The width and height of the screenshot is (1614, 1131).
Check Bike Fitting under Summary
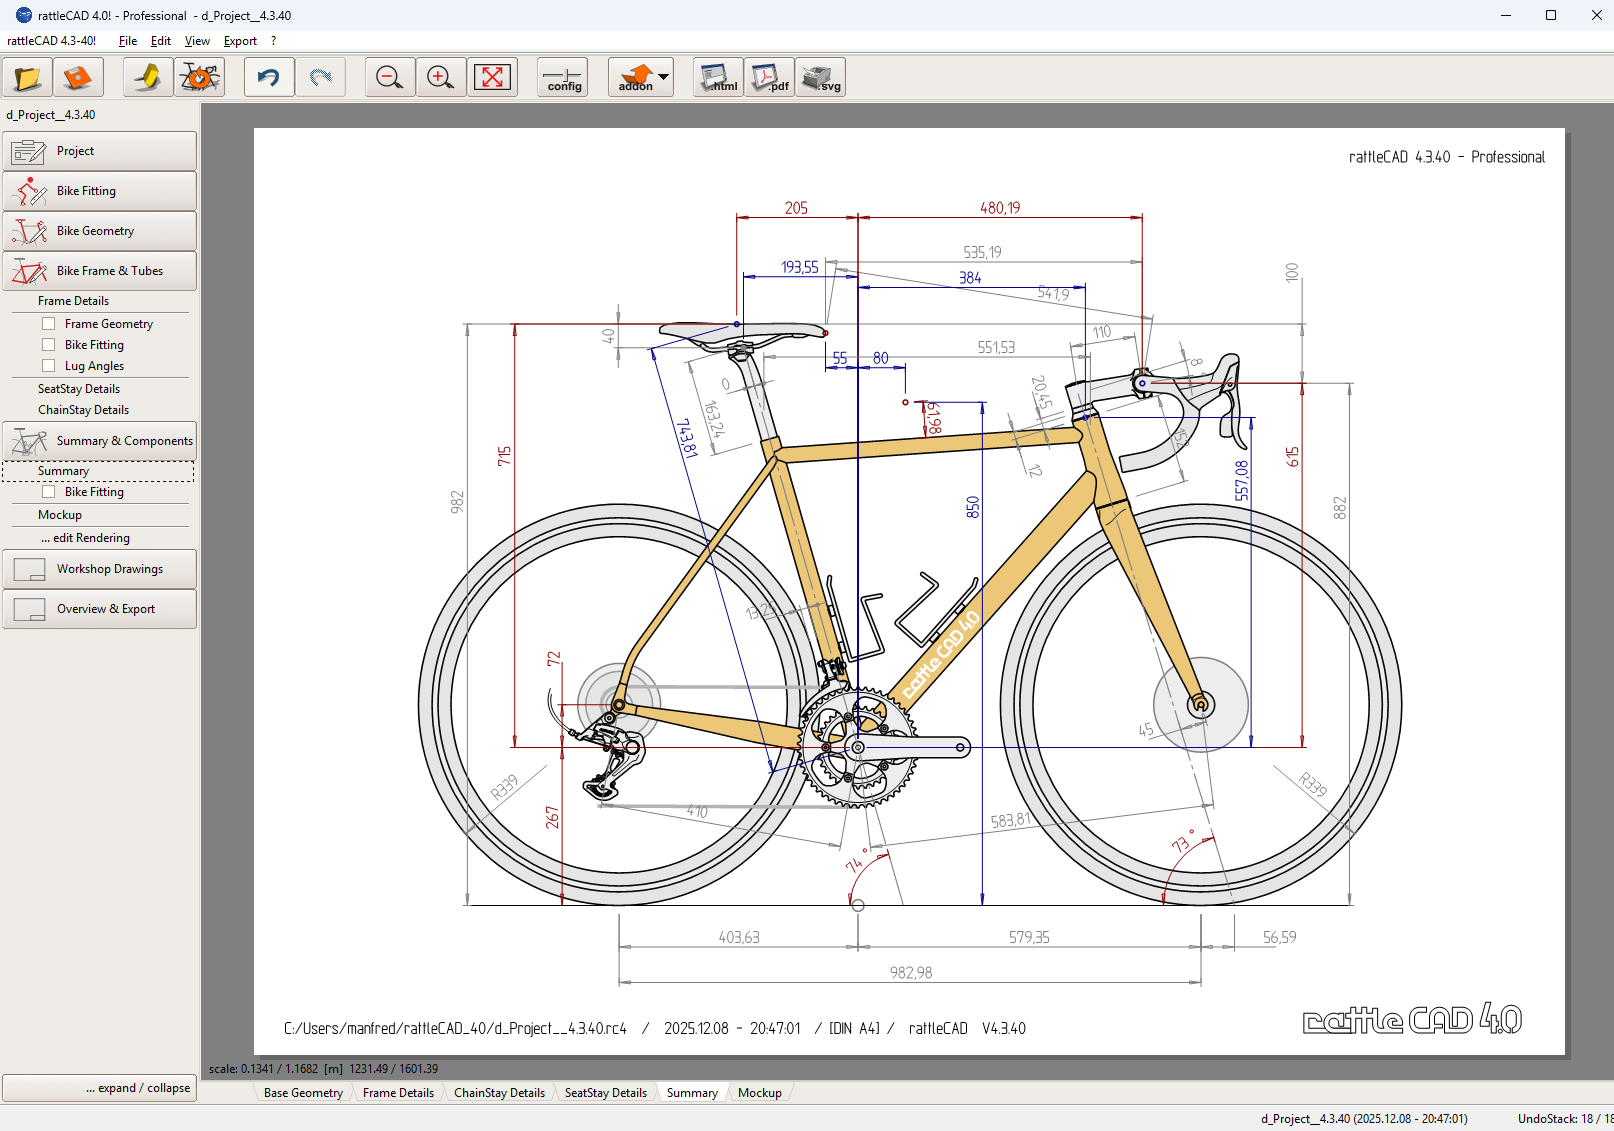click(48, 492)
